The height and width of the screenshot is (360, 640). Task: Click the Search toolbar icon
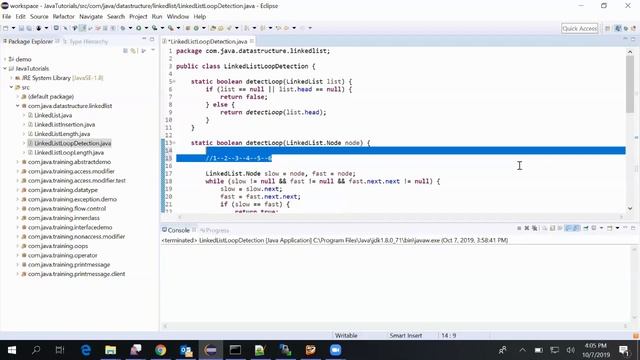(x=229, y=28)
